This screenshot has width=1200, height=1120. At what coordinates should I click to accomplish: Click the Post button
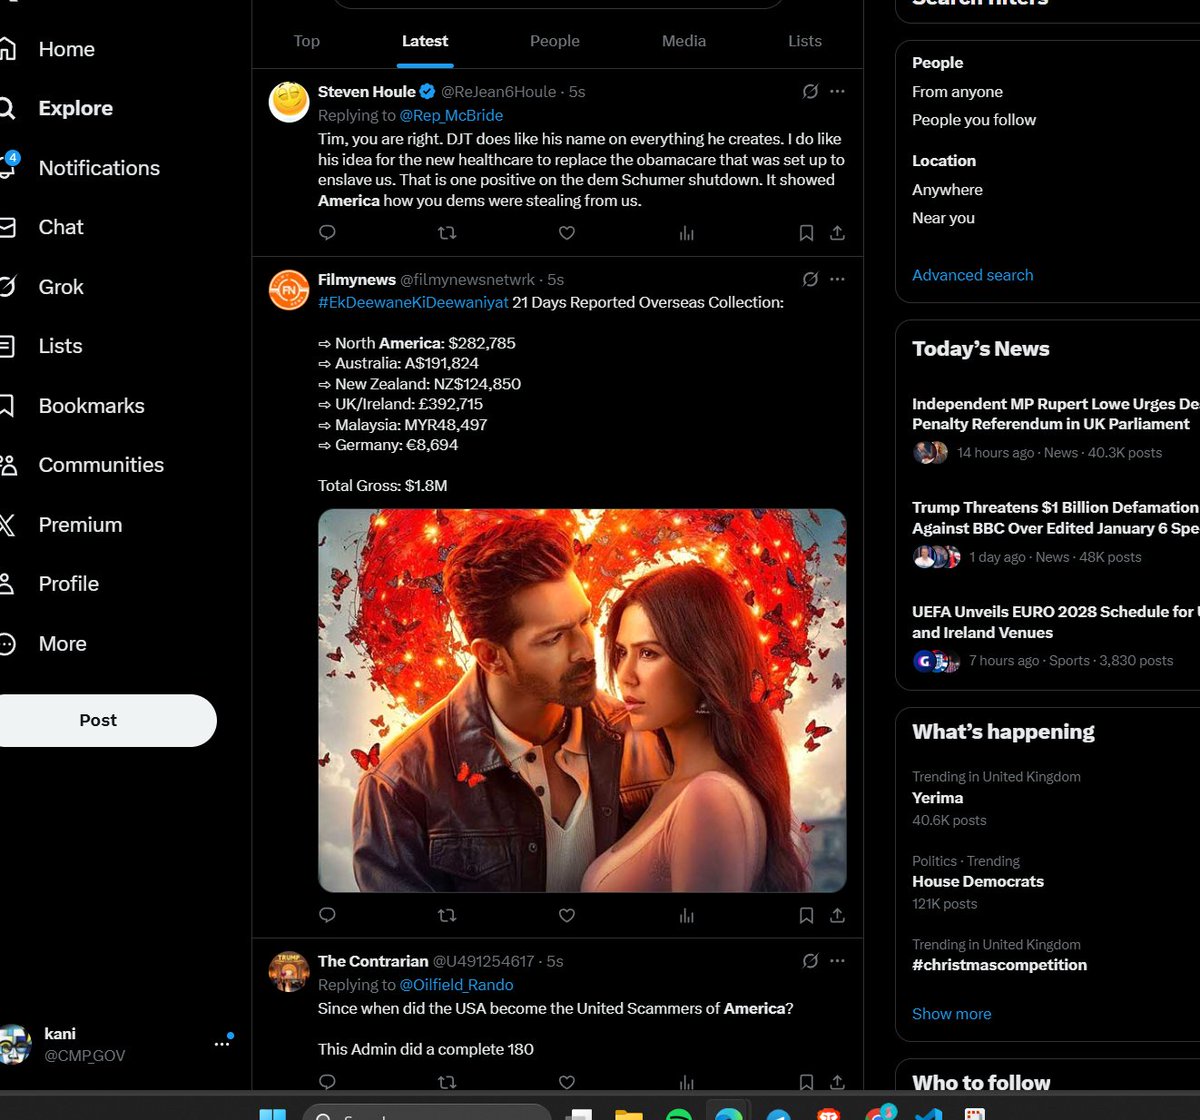click(x=98, y=720)
